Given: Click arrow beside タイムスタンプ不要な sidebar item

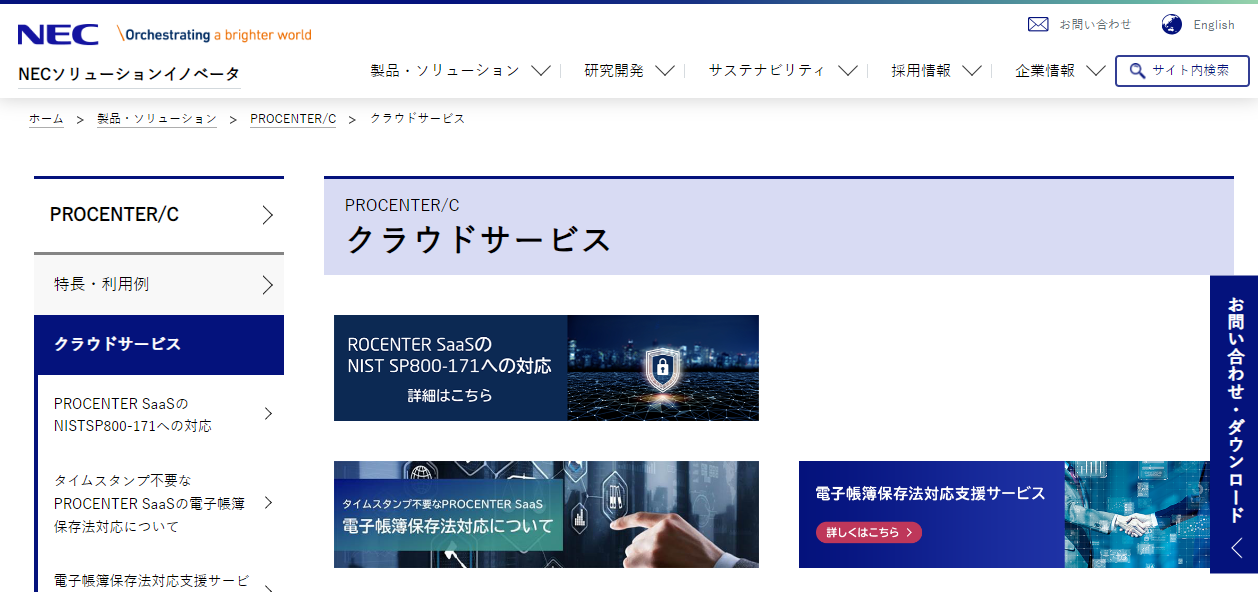Looking at the screenshot, I should pos(268,503).
